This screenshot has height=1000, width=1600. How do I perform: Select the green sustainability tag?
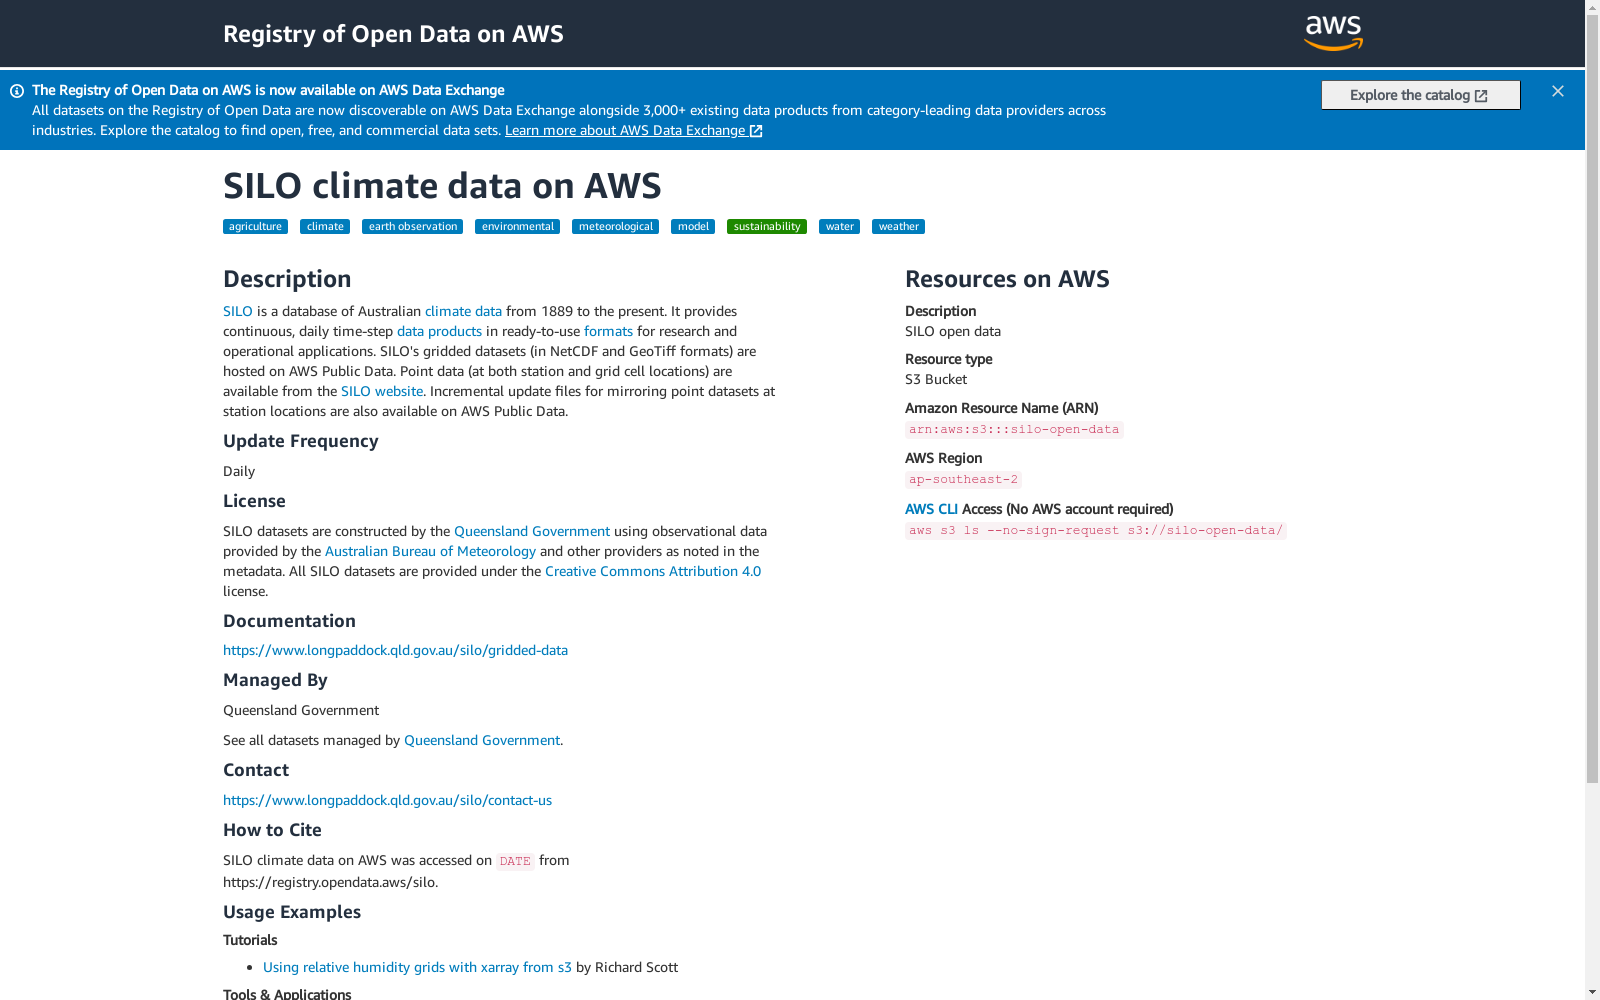click(767, 227)
